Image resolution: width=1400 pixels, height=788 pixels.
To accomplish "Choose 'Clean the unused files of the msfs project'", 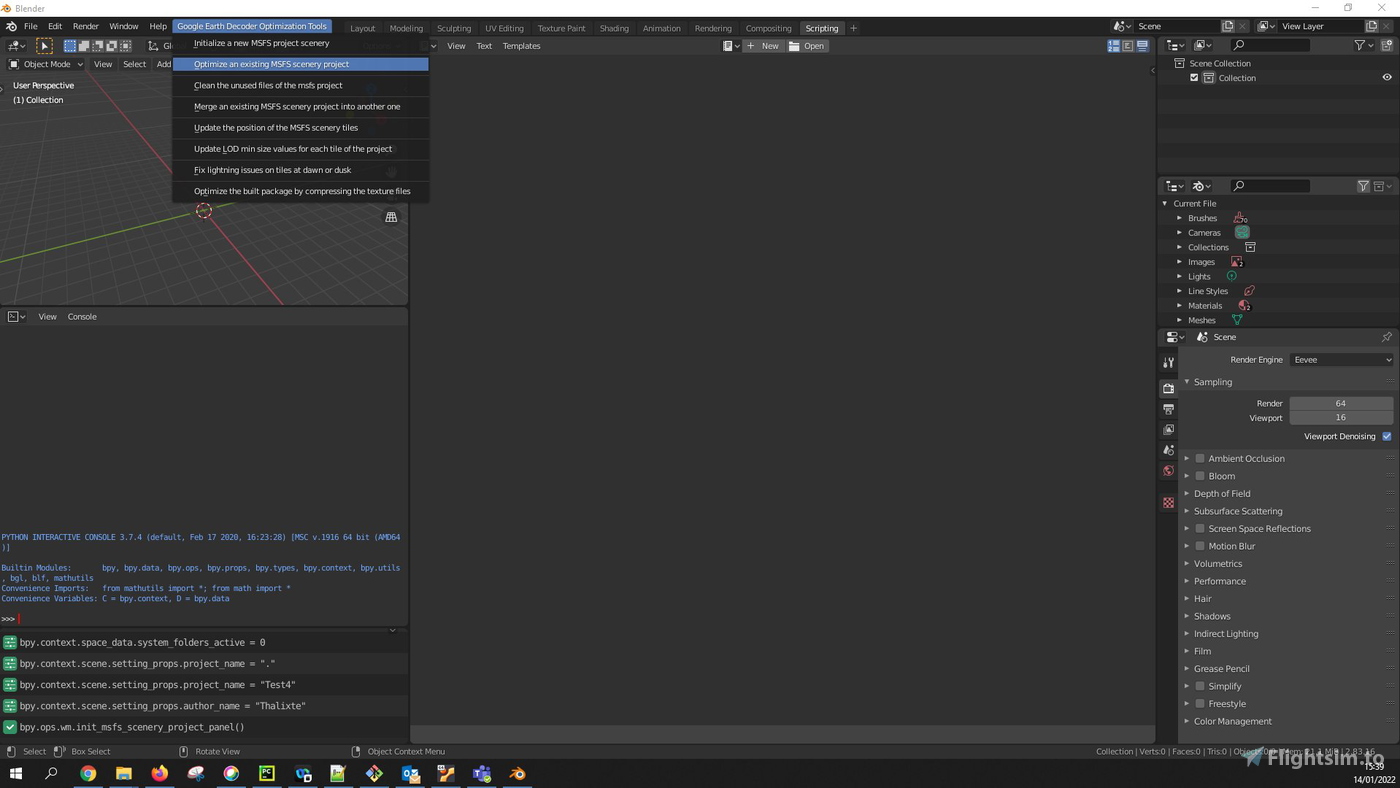I will pos(268,85).
